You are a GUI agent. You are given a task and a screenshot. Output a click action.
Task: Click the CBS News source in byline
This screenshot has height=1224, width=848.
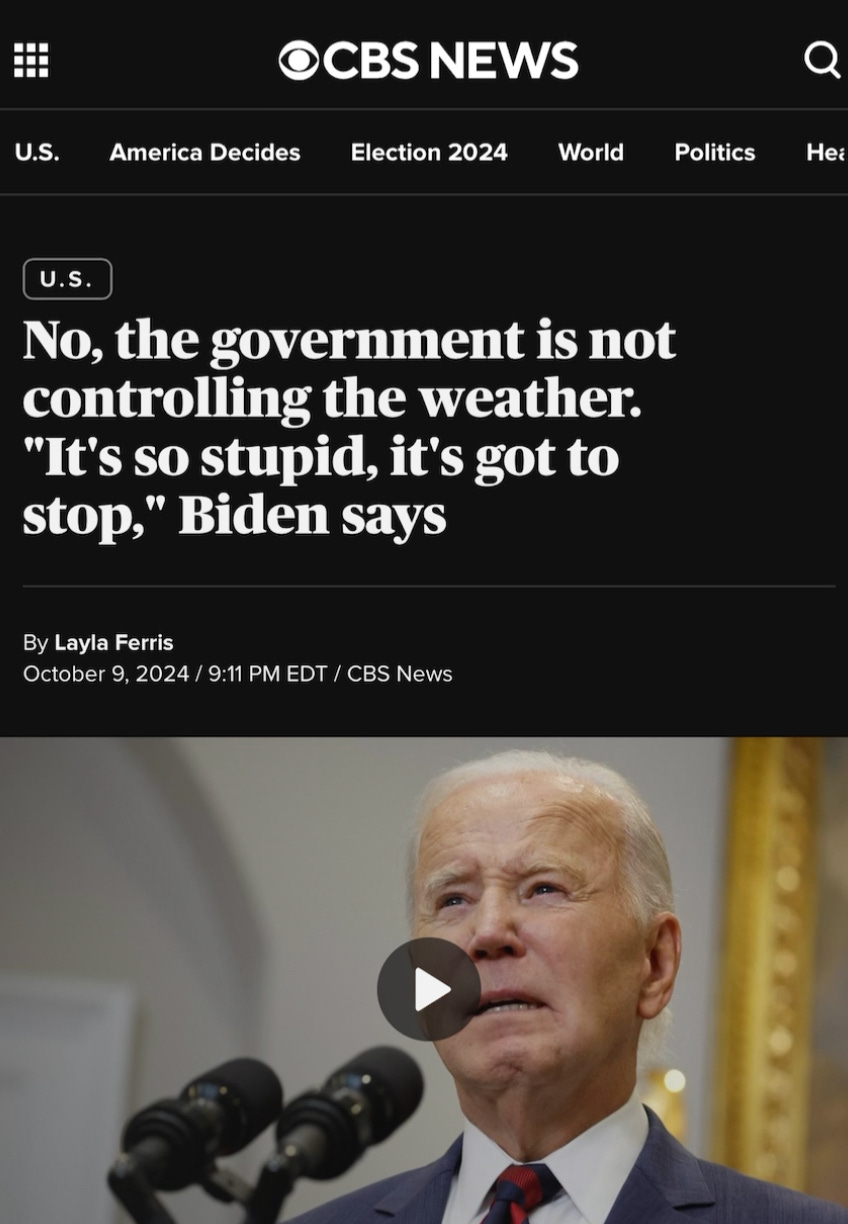pos(400,674)
